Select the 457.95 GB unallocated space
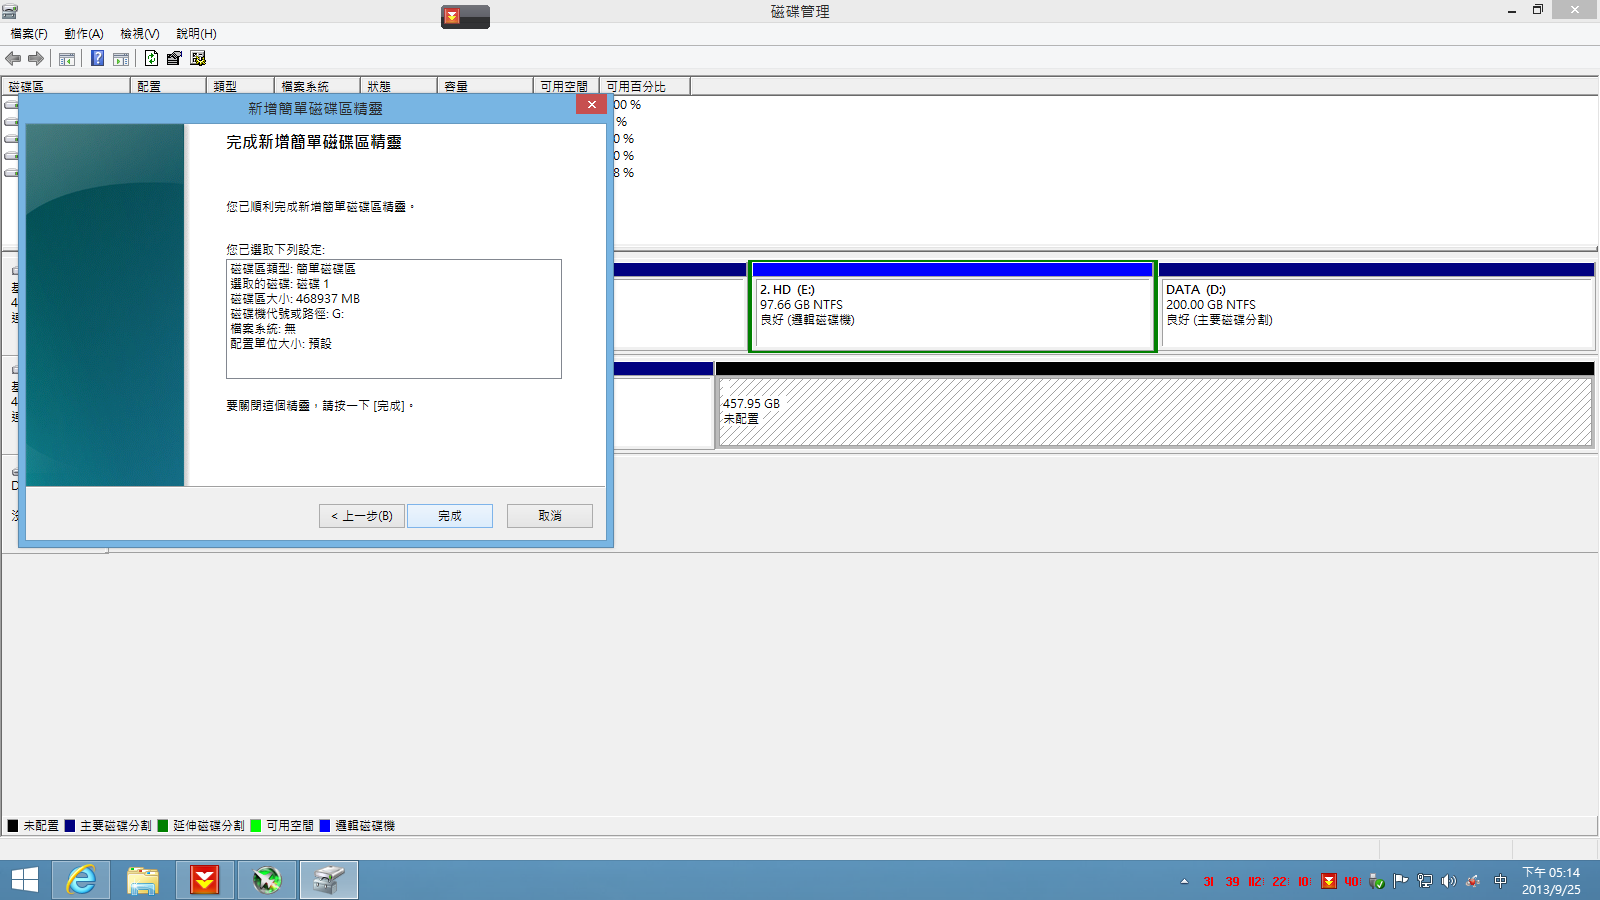Screen dimensions: 1600x900 pyautogui.click(x=1155, y=406)
